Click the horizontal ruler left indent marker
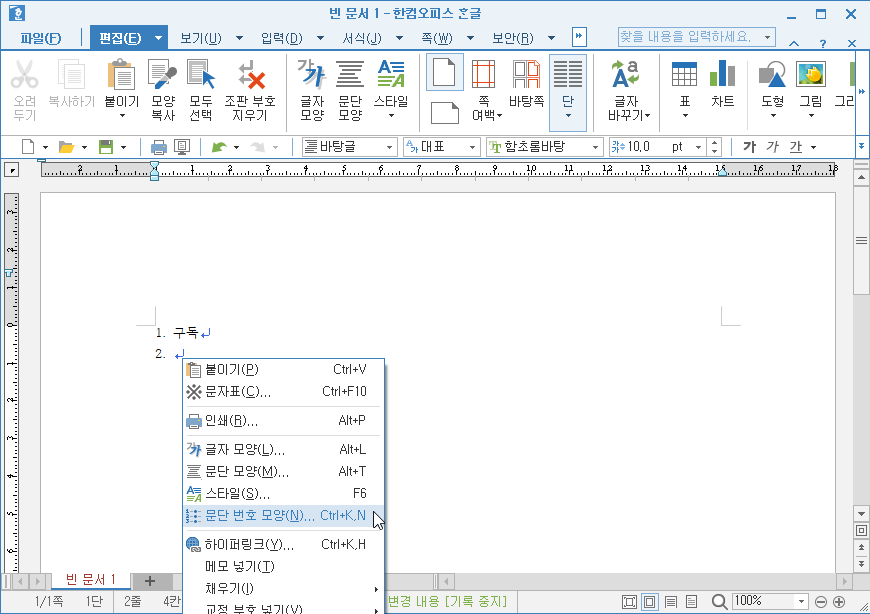The width and height of the screenshot is (870, 614). tap(155, 175)
